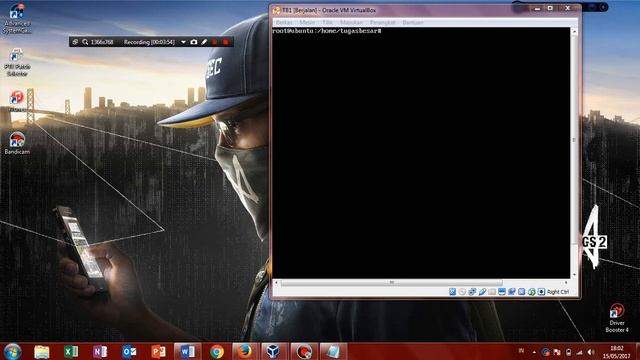The width and height of the screenshot is (640, 360).
Task: Activate the pencil drawing tool on recording bar
Action: pos(204,42)
